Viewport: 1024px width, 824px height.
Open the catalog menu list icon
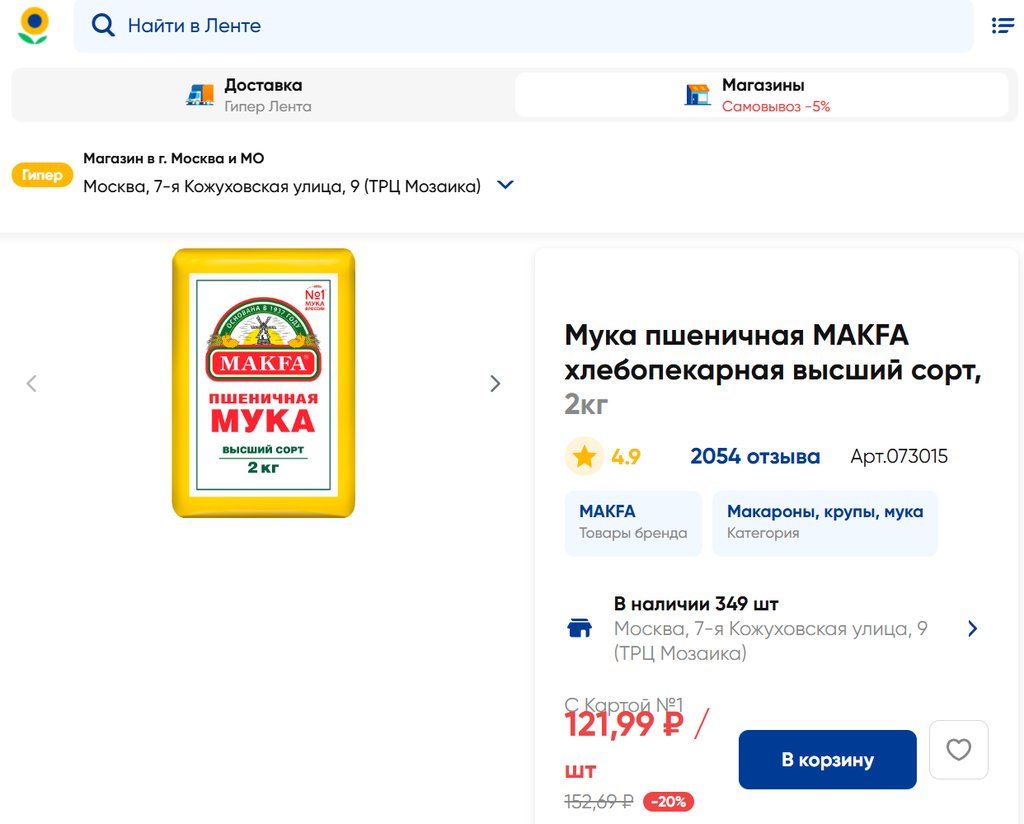[x=1002, y=26]
